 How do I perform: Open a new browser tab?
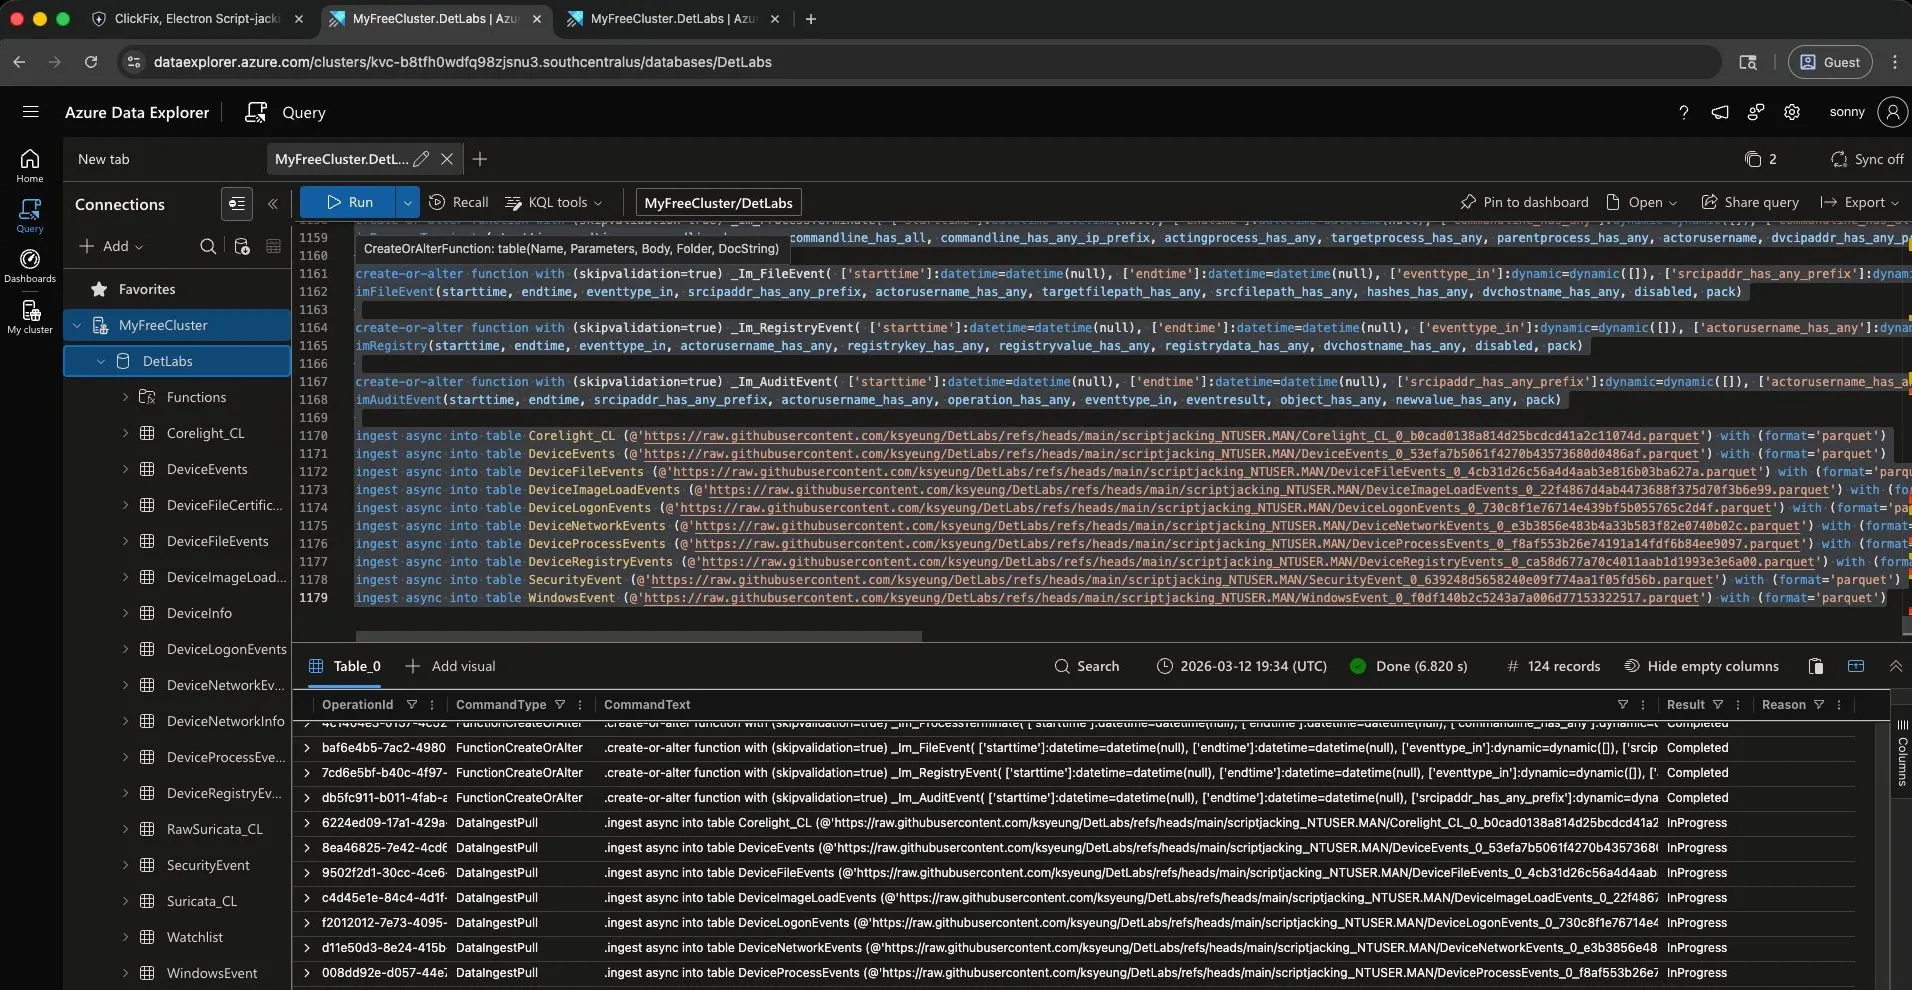click(811, 19)
